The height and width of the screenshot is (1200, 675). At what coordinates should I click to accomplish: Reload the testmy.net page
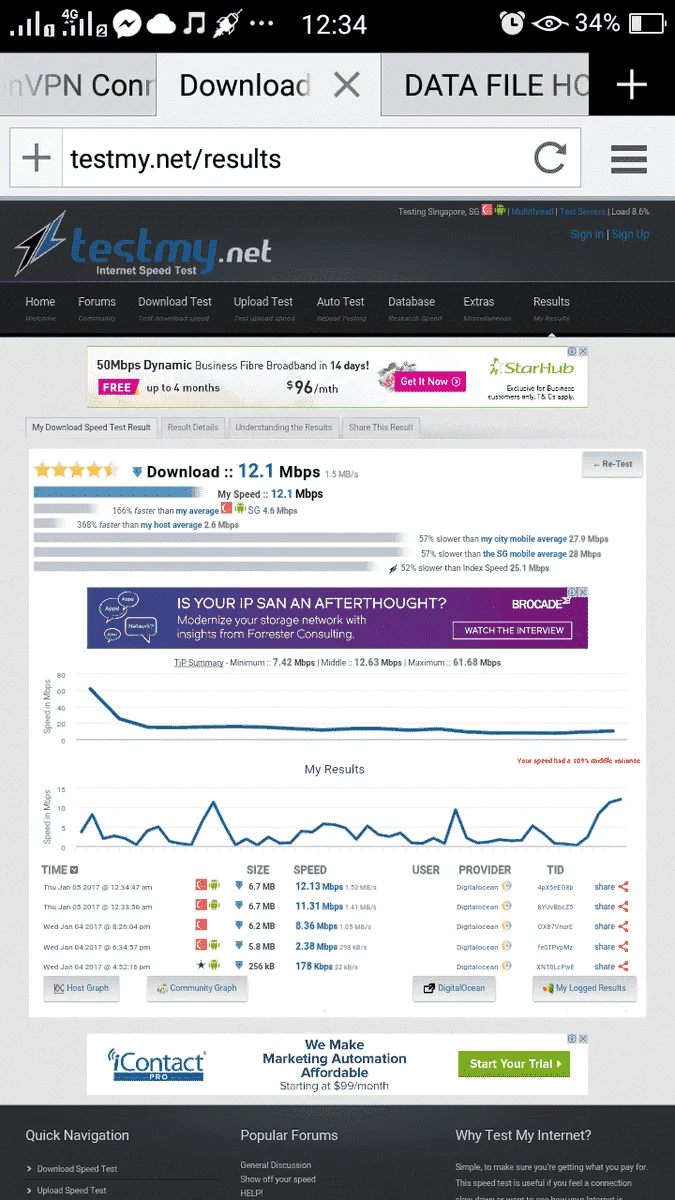[x=550, y=158]
